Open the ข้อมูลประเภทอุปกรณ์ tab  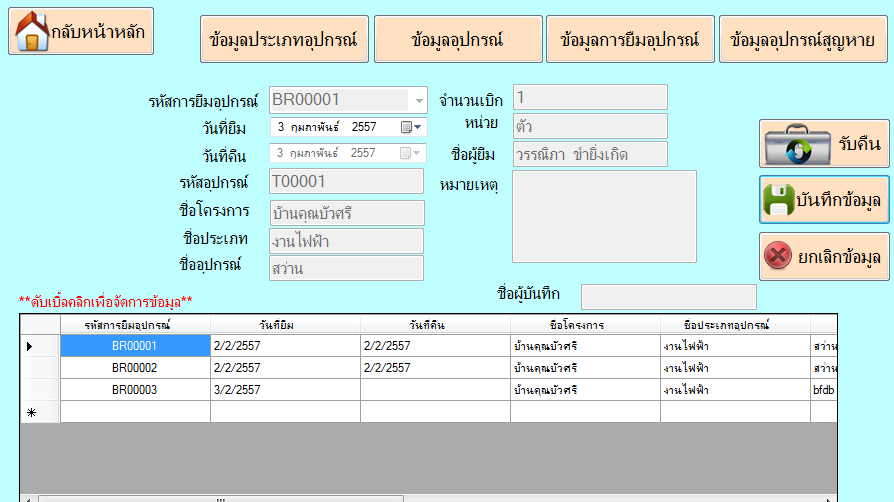(284, 40)
